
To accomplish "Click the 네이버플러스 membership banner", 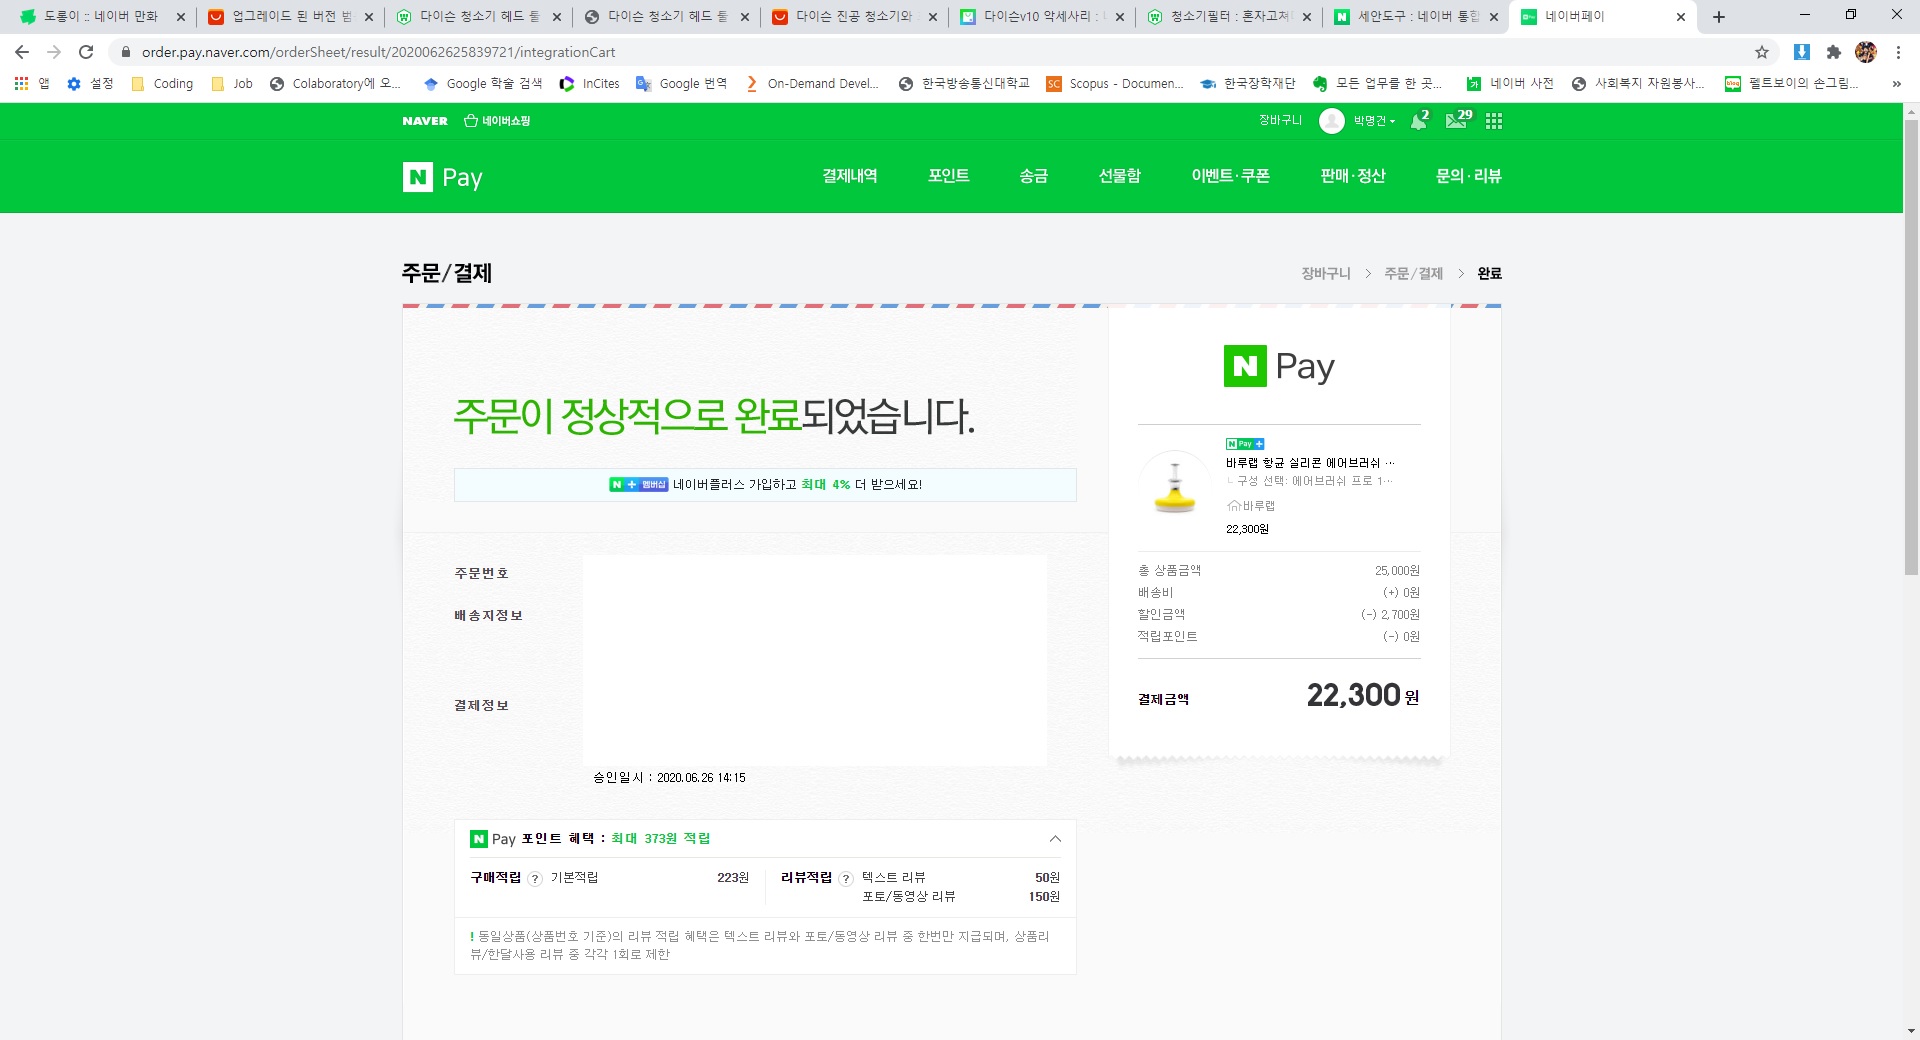I will pyautogui.click(x=765, y=485).
